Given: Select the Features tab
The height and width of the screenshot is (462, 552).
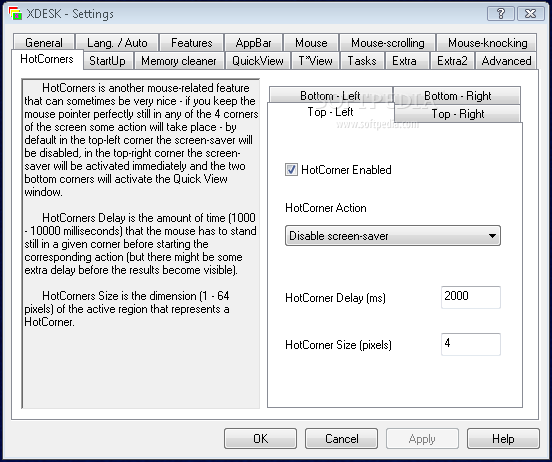Looking at the screenshot, I should coord(192,43).
